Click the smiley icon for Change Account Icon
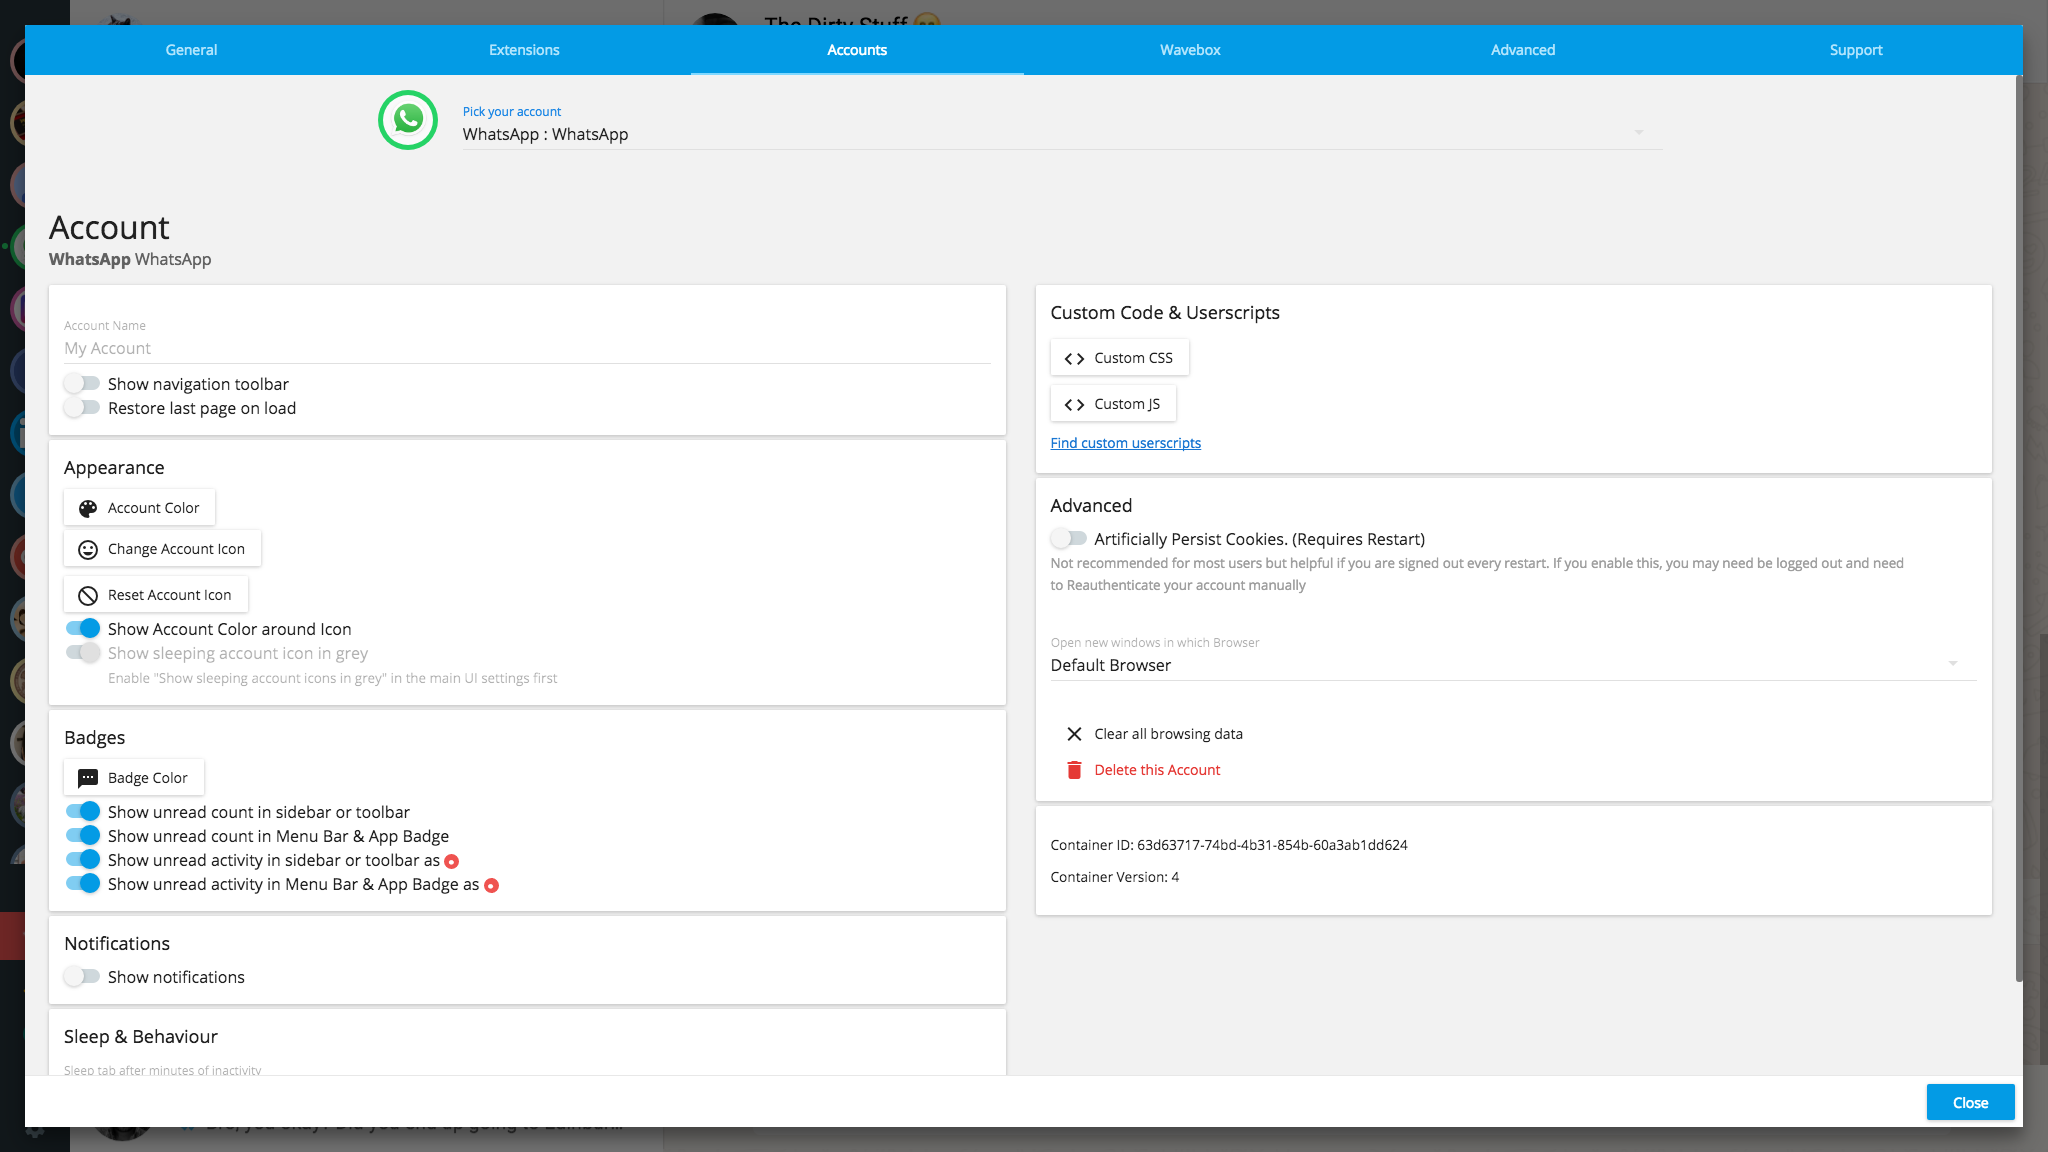This screenshot has width=2048, height=1152. click(x=88, y=549)
